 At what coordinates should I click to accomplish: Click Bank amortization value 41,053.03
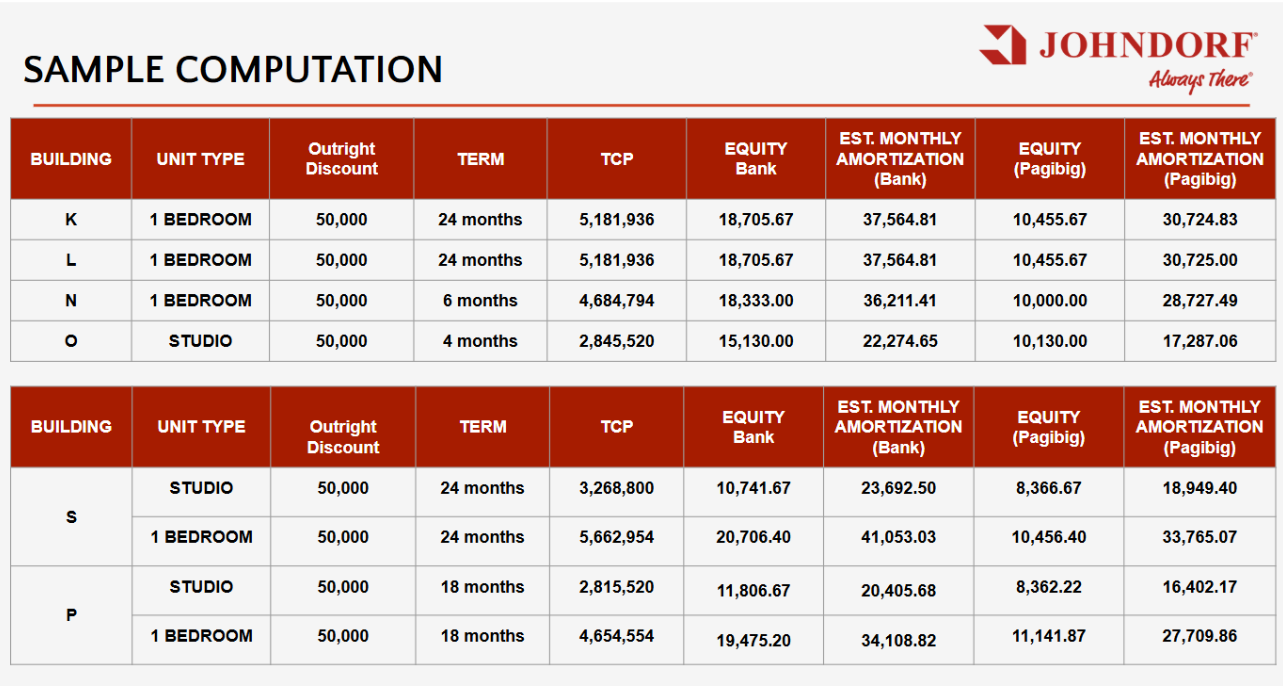(x=898, y=537)
